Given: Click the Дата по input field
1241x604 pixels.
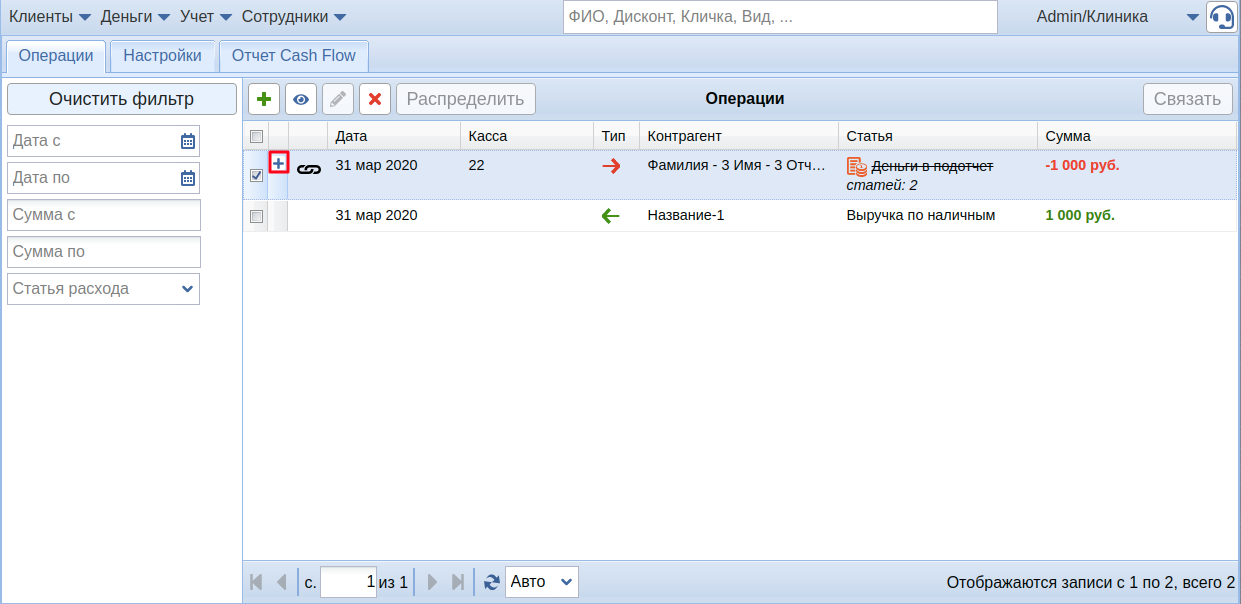Looking at the screenshot, I should click(92, 178).
